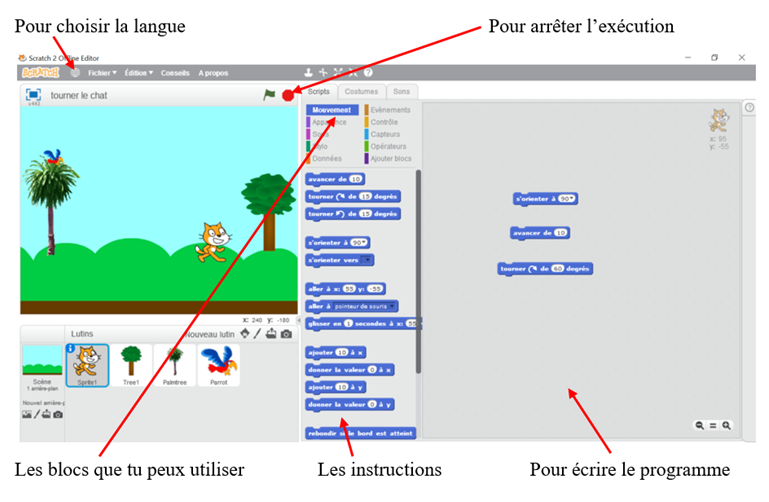Switch to the Sons tab
Image resolution: width=769 pixels, height=502 pixels.
pos(401,91)
